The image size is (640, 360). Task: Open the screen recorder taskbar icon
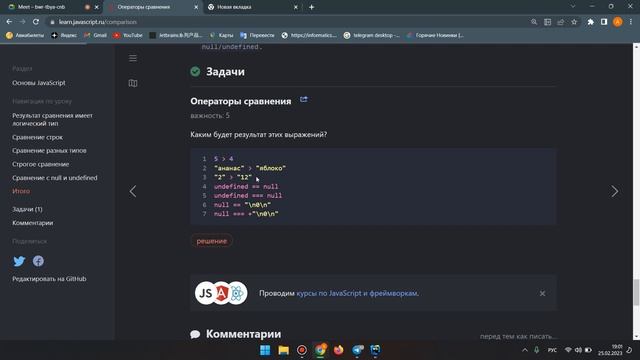302,350
